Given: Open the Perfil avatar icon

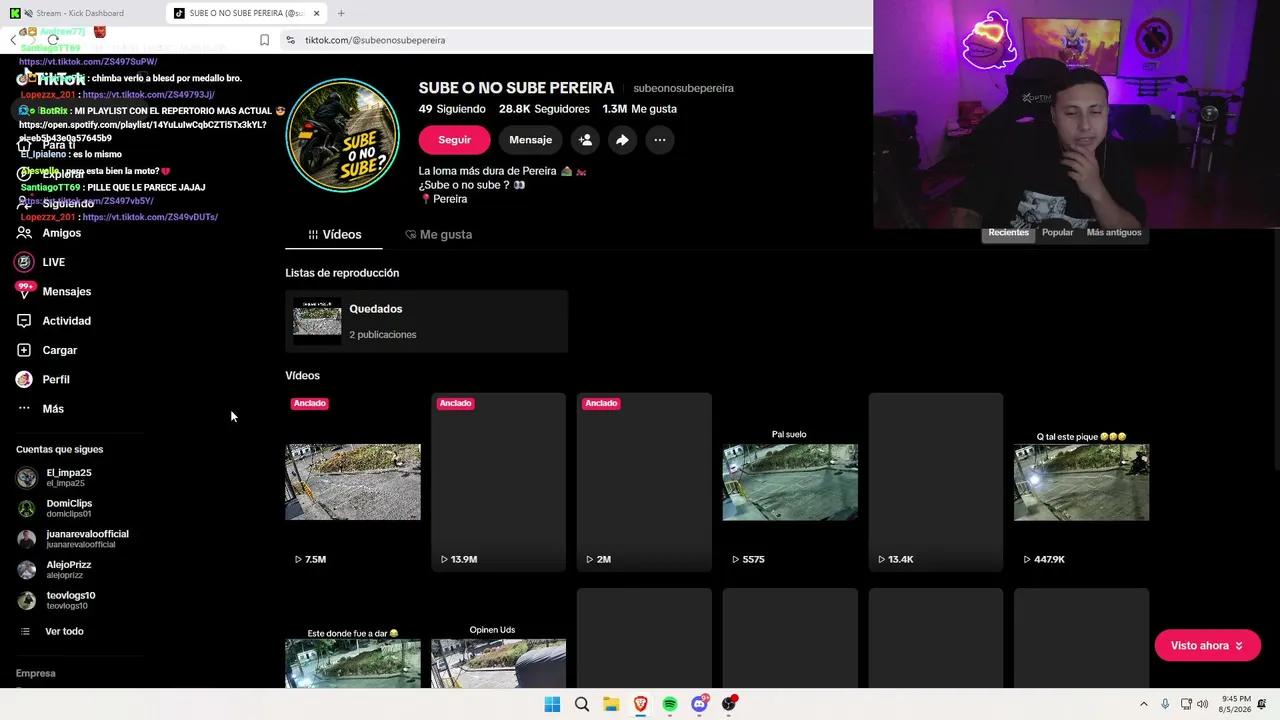Looking at the screenshot, I should tap(24, 380).
